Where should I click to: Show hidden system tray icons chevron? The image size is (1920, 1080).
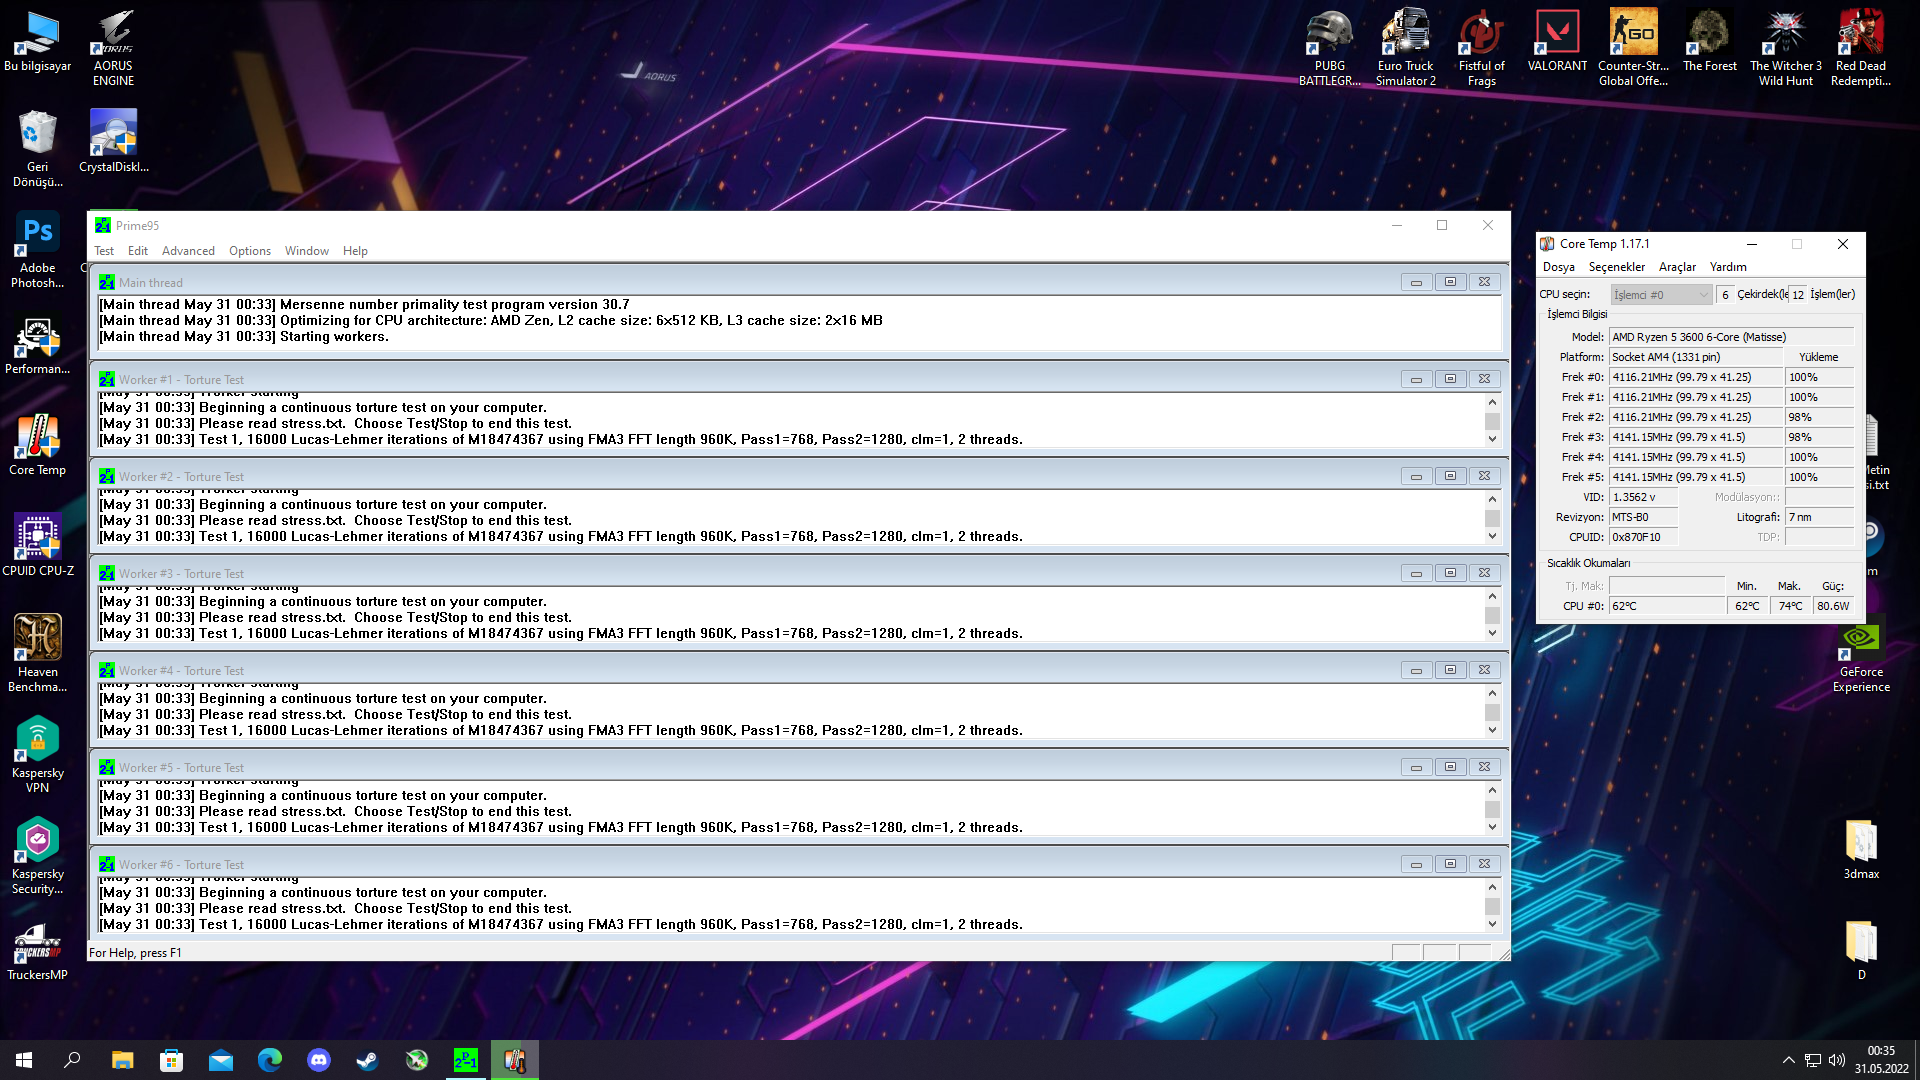1788,1060
